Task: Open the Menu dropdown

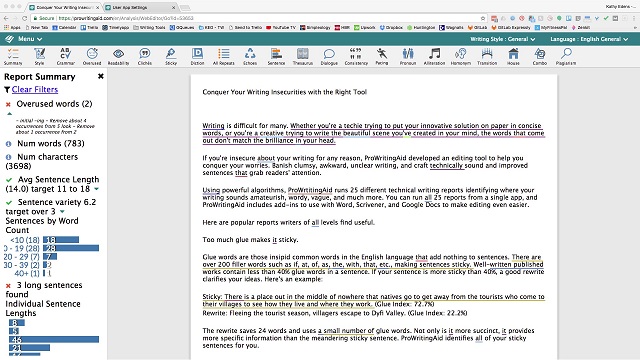Action: coord(30,39)
